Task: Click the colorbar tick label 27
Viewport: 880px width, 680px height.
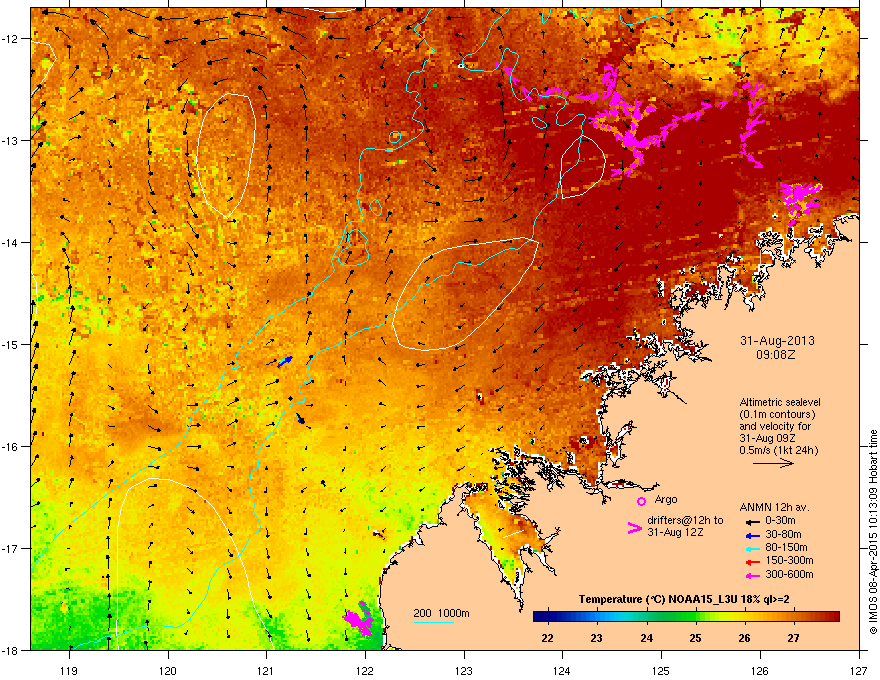Action: 793,638
